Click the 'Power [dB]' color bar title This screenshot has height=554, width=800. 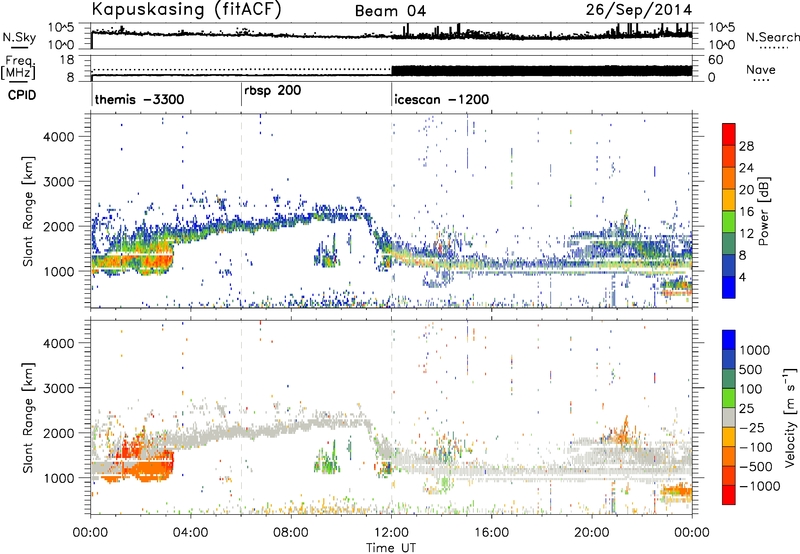[763, 211]
